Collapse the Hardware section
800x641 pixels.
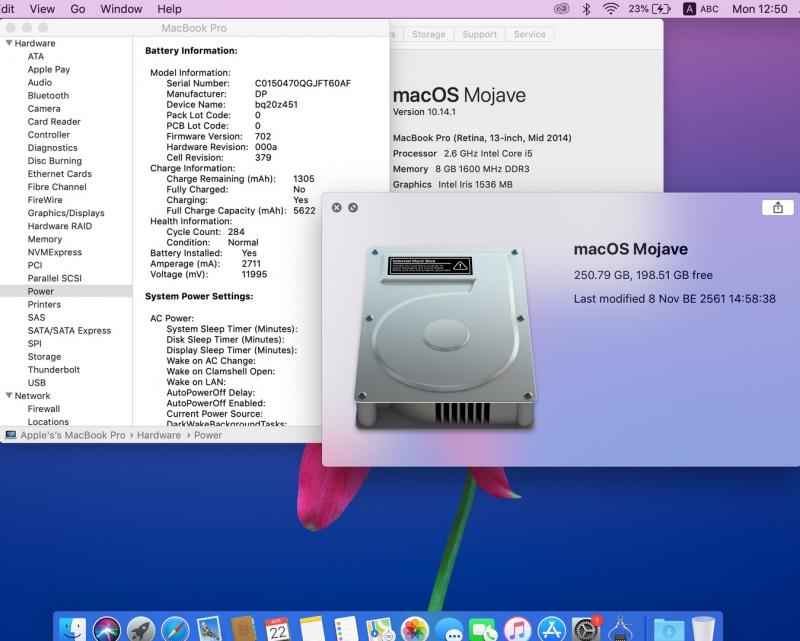click(10, 44)
